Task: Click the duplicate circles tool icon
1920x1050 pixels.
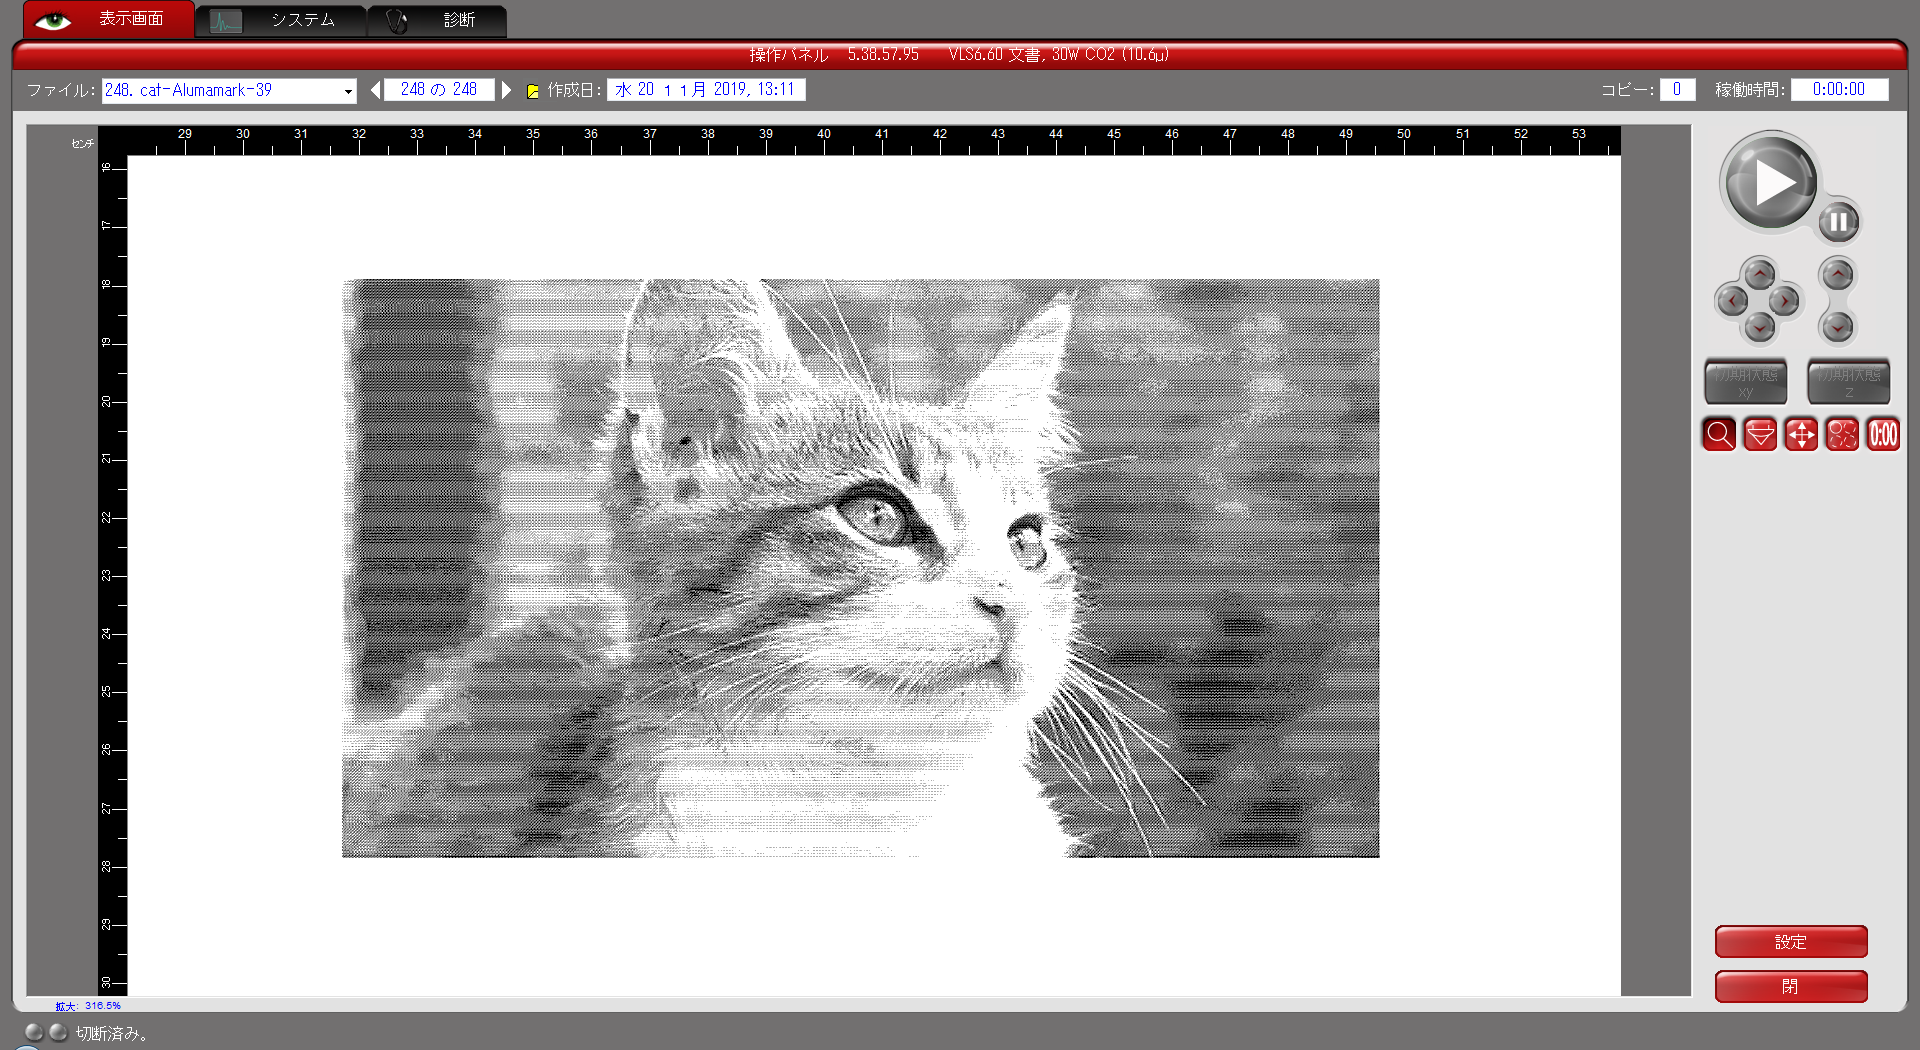Action: (x=1842, y=435)
